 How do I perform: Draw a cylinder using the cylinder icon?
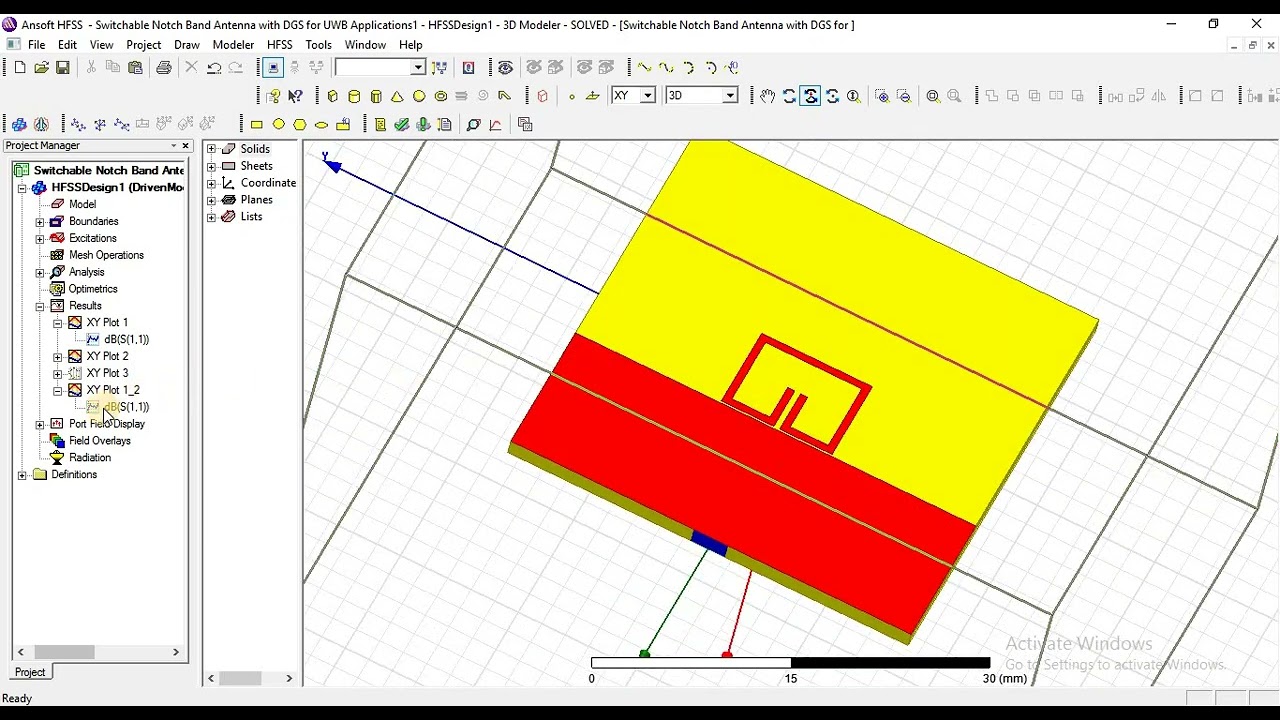(x=354, y=96)
